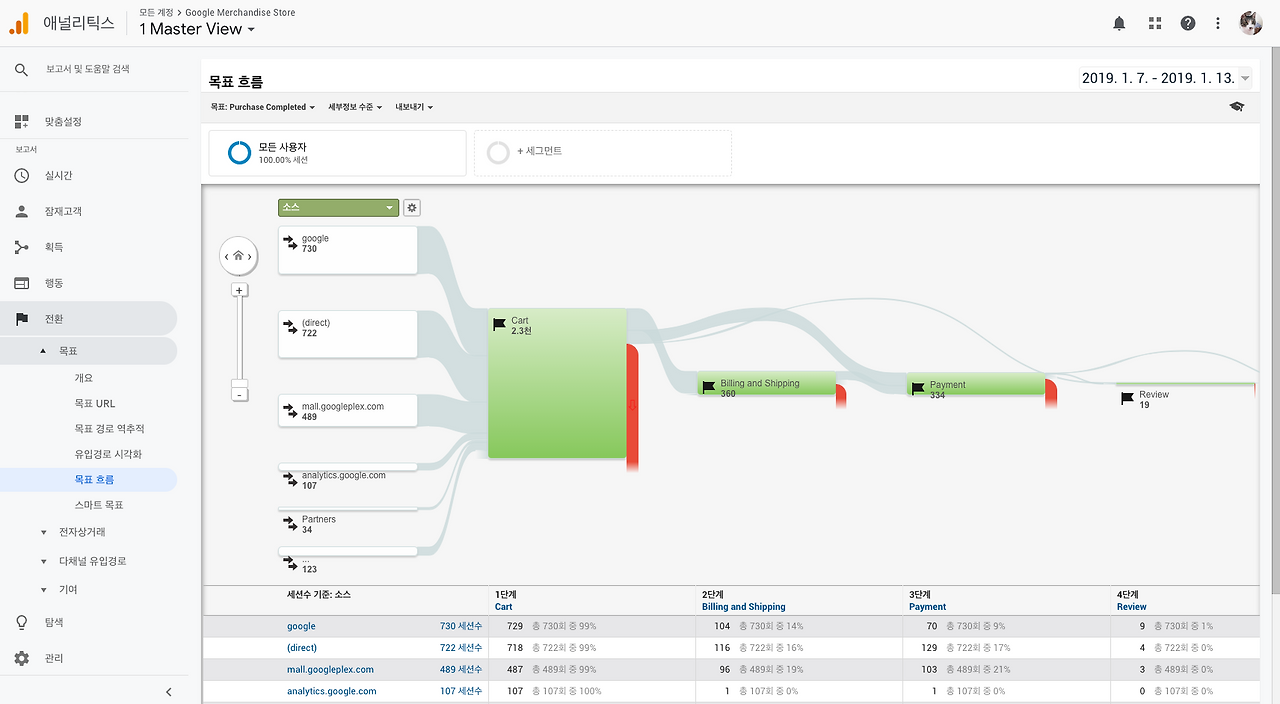Click the 행동 behavior icon

tap(21, 283)
